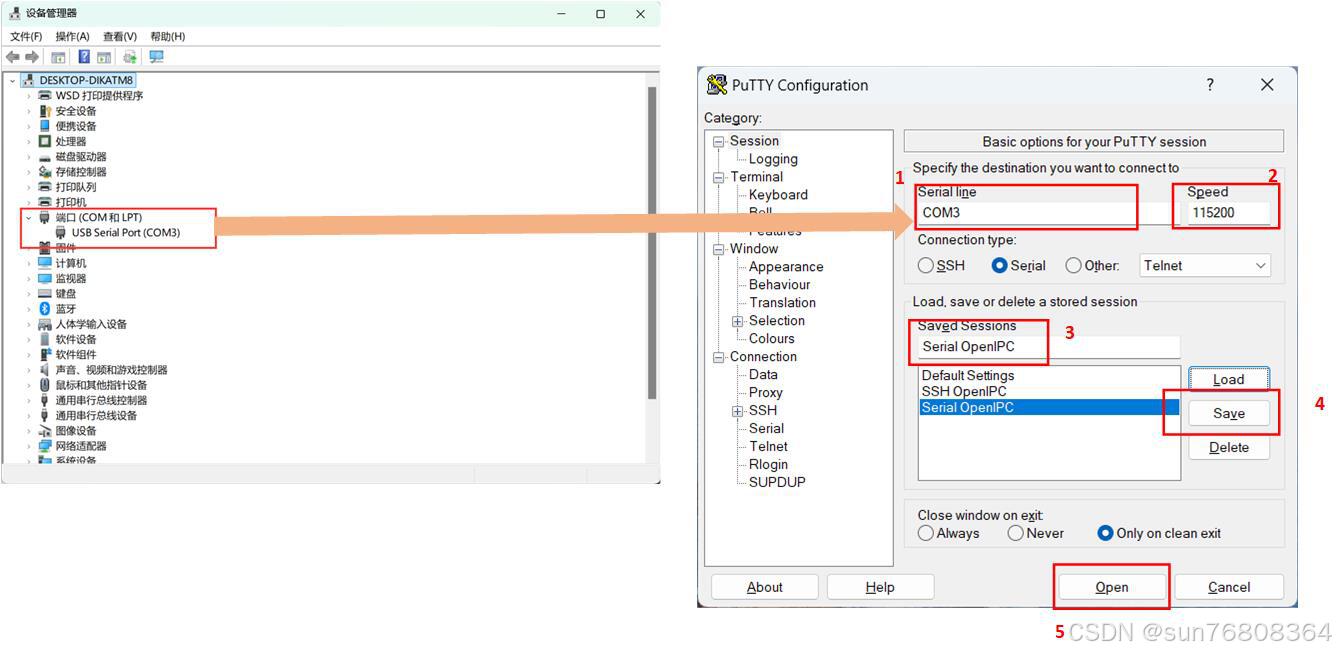Click the Save session button
1336x654 pixels.
coord(1229,413)
